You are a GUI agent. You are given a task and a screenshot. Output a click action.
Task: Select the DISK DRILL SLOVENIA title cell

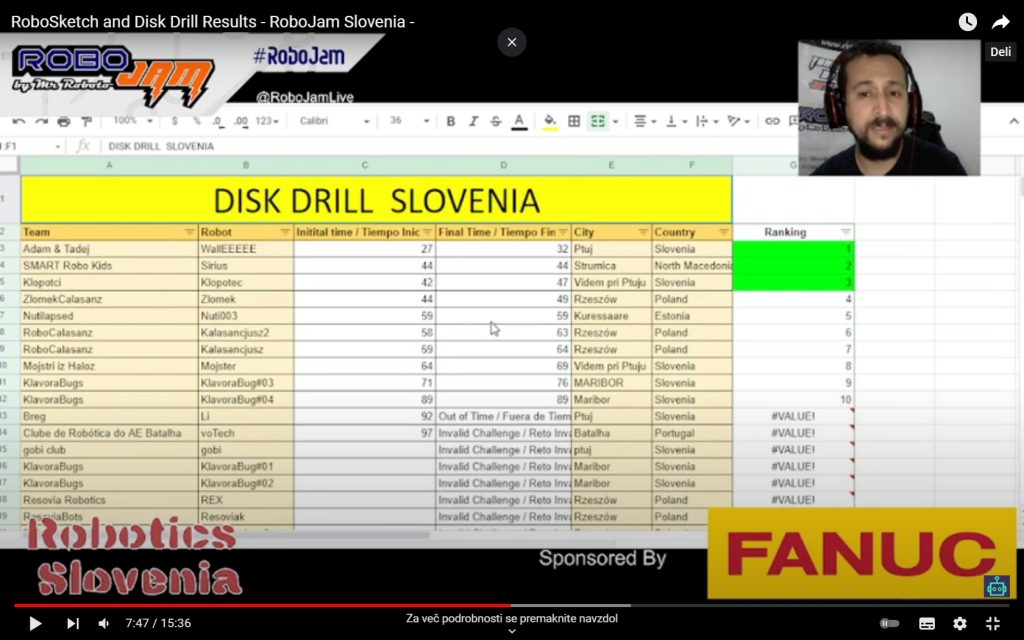(x=376, y=200)
